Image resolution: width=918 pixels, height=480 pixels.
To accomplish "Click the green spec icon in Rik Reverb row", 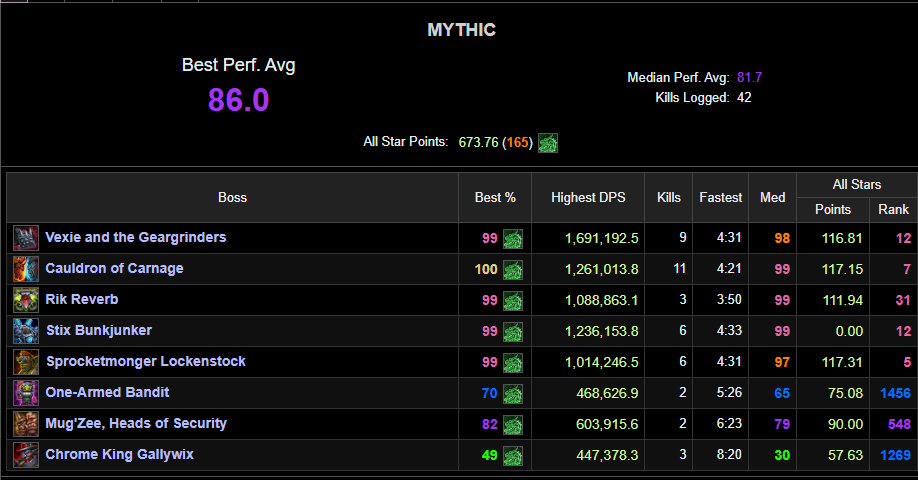I will 513,301.
